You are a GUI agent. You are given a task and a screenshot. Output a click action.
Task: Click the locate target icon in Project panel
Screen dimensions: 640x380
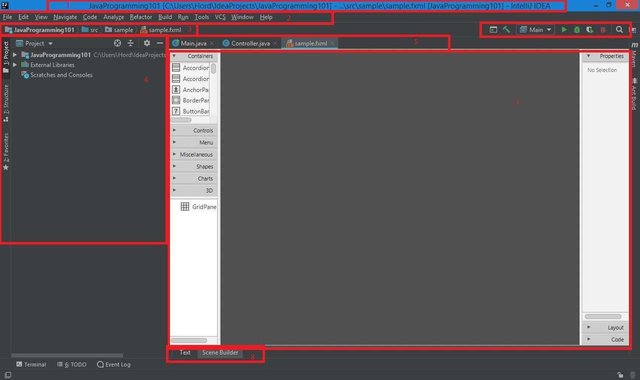coord(117,43)
